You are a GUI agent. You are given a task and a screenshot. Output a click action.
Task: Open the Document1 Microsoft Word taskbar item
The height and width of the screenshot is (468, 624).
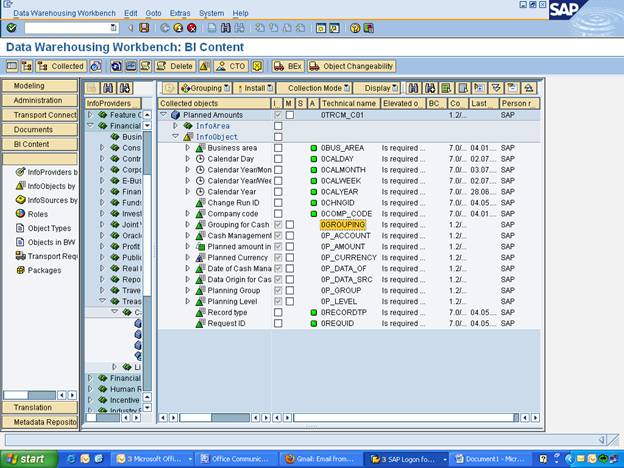(x=490, y=459)
